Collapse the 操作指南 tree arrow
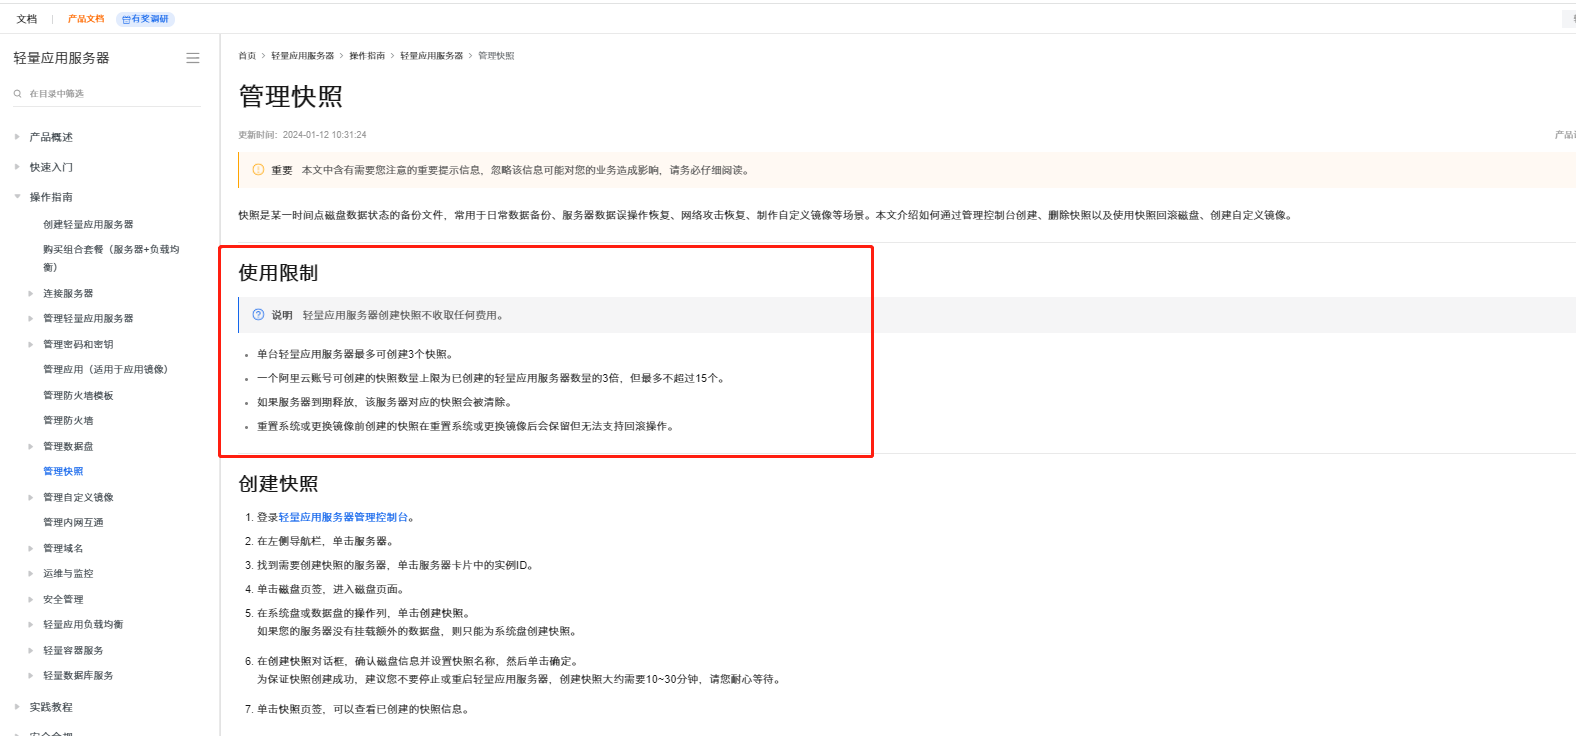Screen dimensions: 1576x736 pos(17,197)
